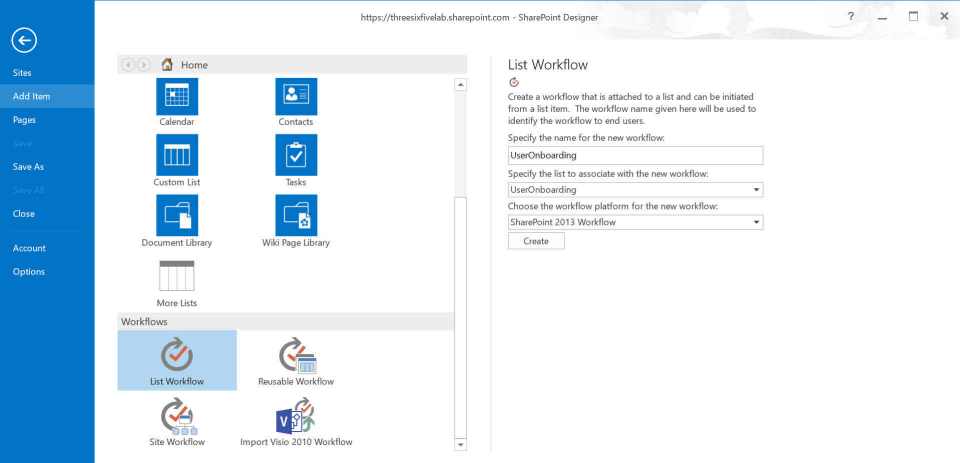Click the Document Library icon
The width and height of the screenshot is (960, 463).
(177, 215)
